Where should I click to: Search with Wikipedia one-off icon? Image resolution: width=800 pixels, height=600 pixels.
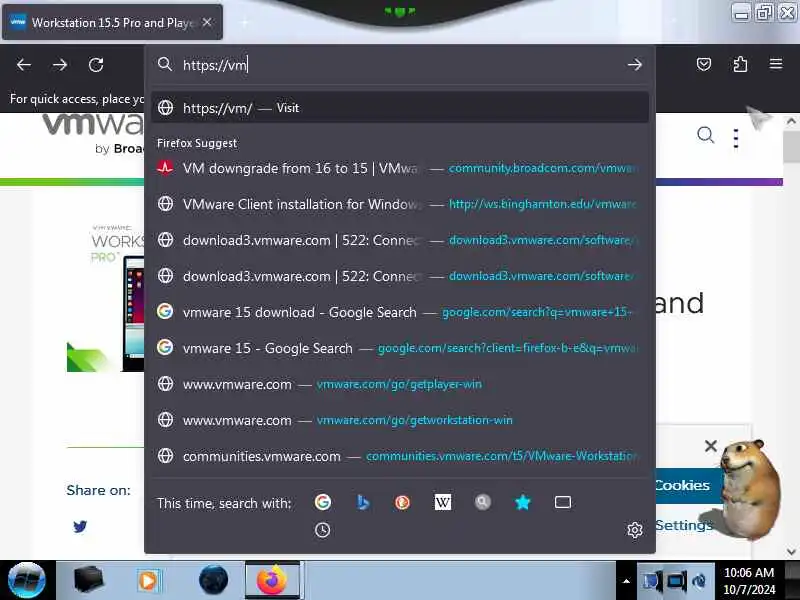[x=442, y=503]
